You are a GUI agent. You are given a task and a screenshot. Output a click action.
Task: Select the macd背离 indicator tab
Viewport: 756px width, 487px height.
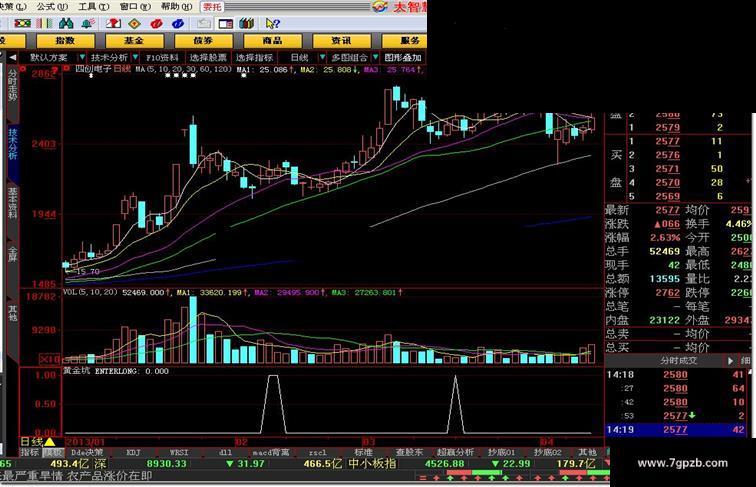coord(271,452)
